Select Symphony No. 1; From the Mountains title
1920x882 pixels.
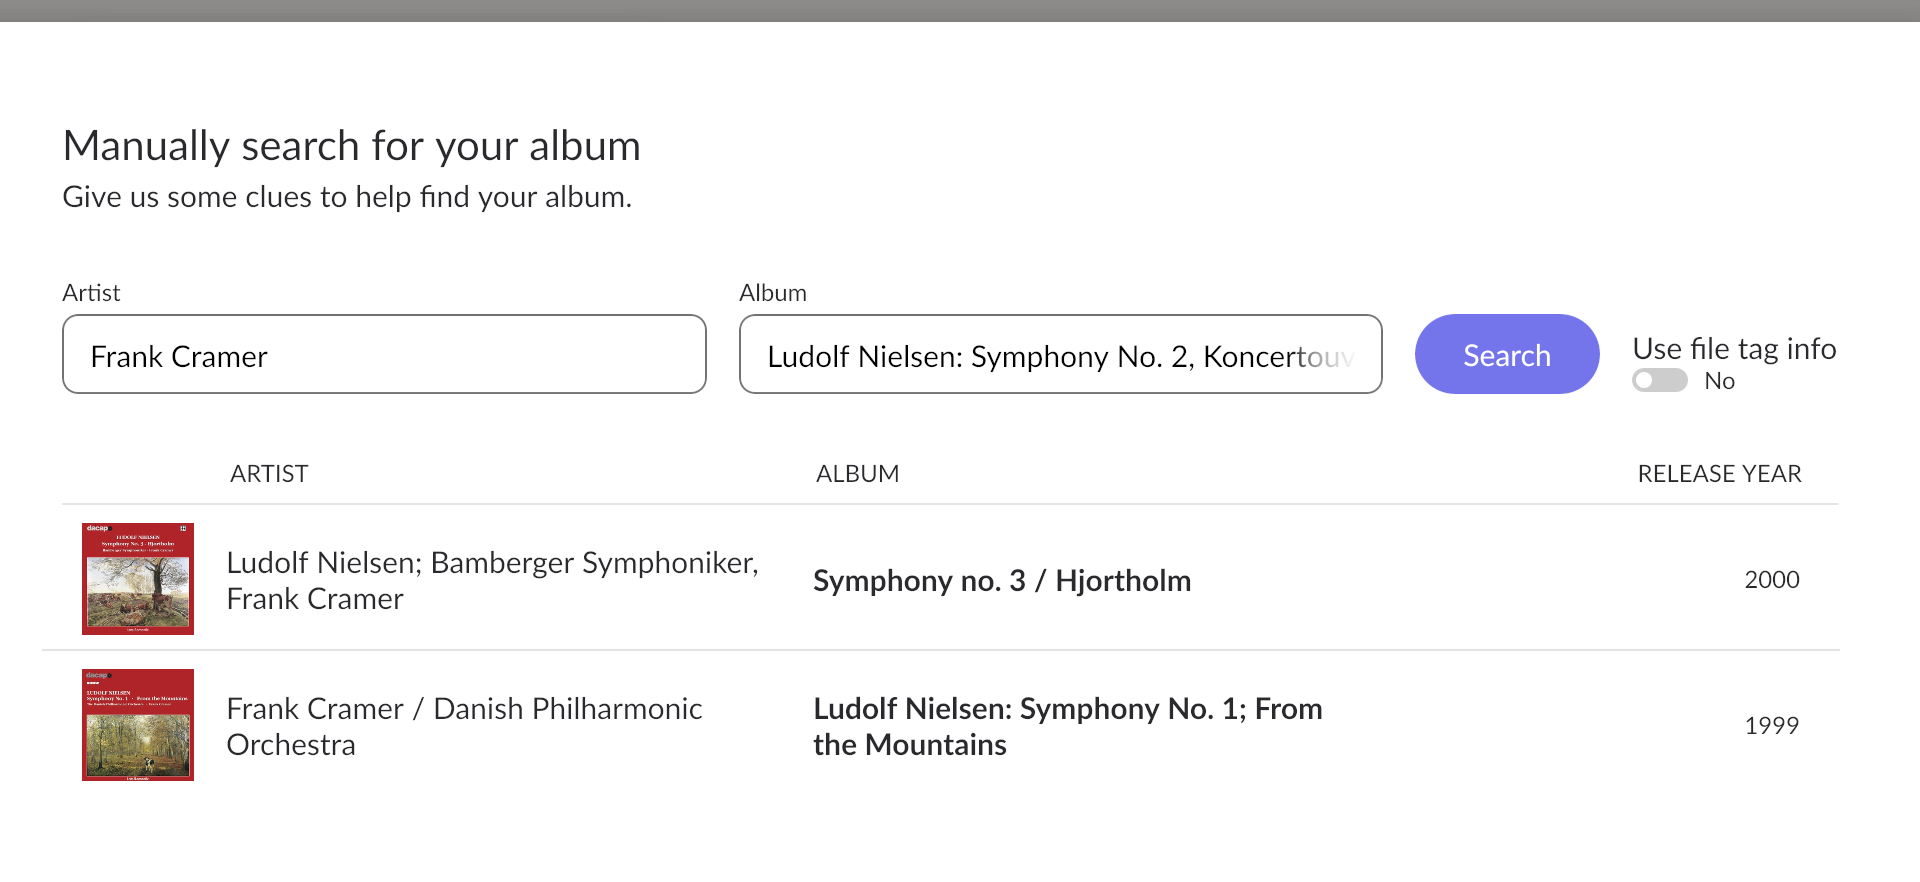tap(1068, 726)
